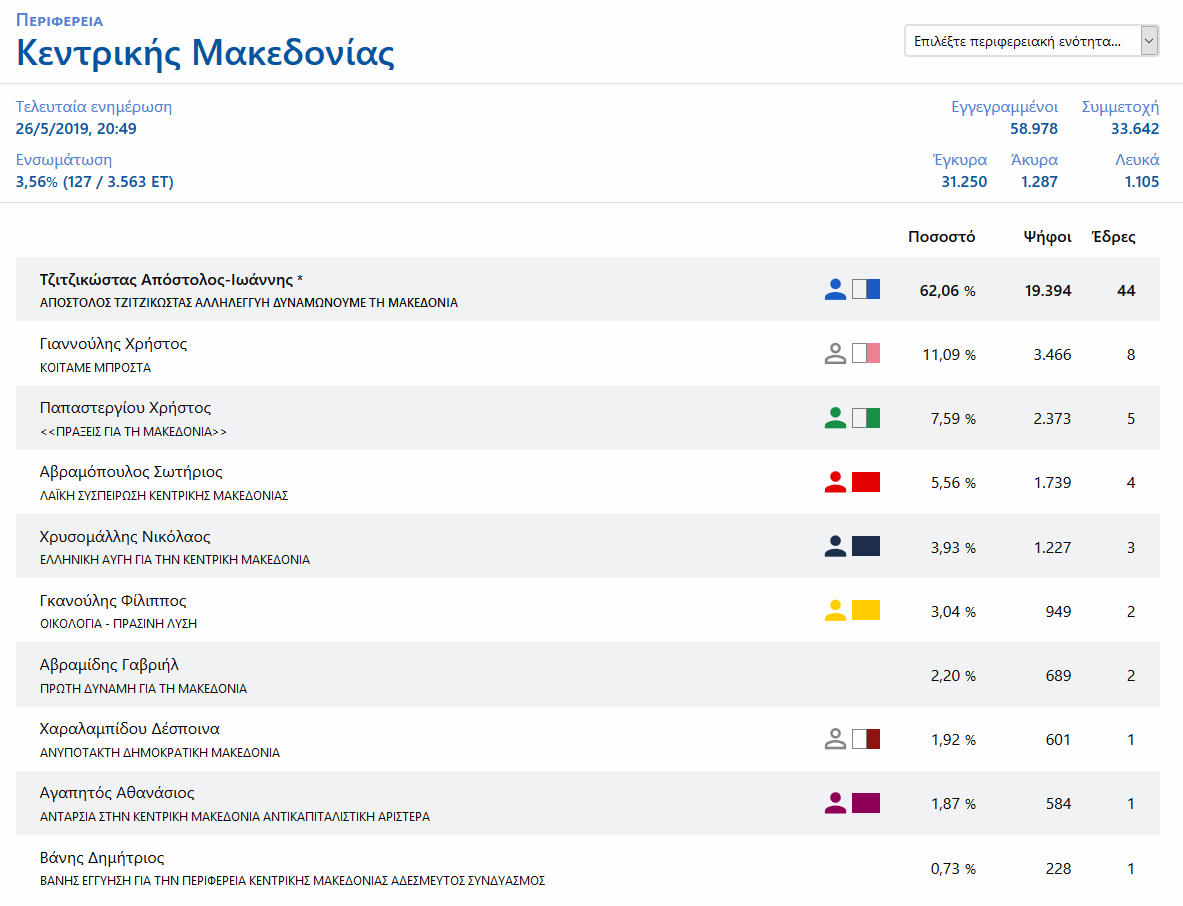This screenshot has width=1183, height=906.
Task: Click the Αβραμίδης Γαβριήλ candidate name
Action: [109, 665]
